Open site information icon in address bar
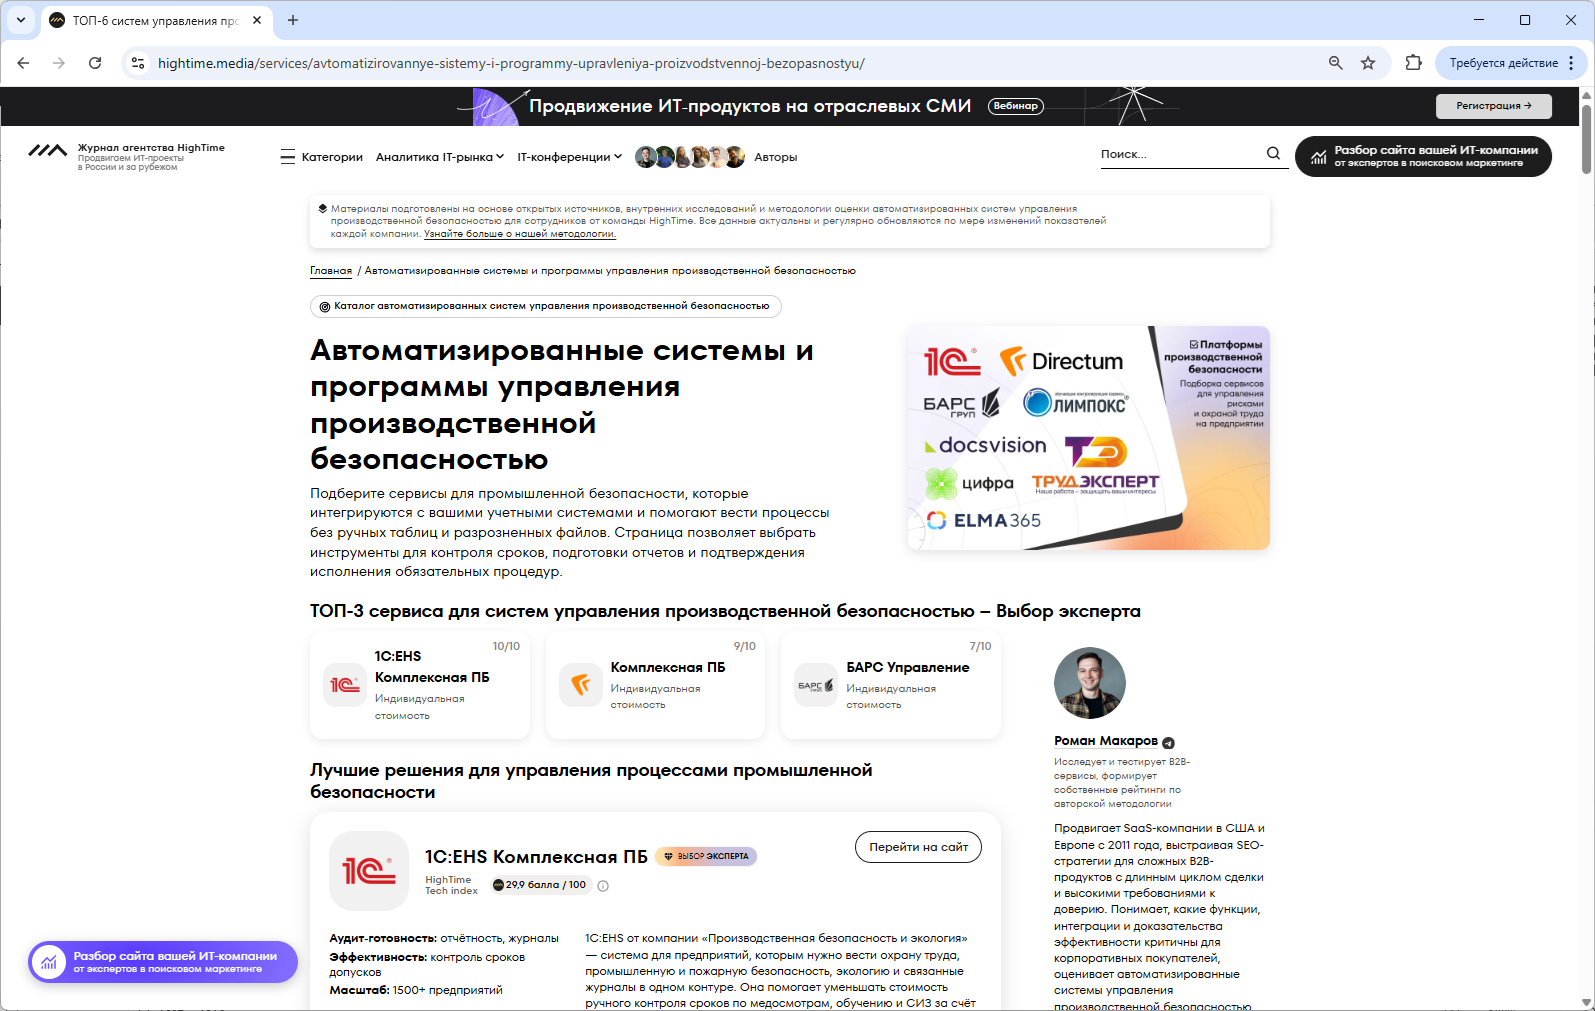The height and width of the screenshot is (1011, 1595). point(138,63)
